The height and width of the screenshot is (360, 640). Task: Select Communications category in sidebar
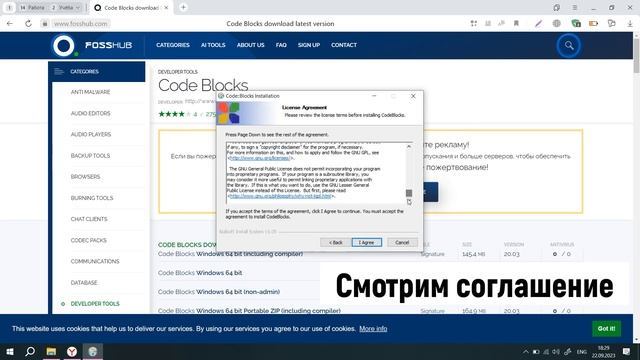pos(95,261)
